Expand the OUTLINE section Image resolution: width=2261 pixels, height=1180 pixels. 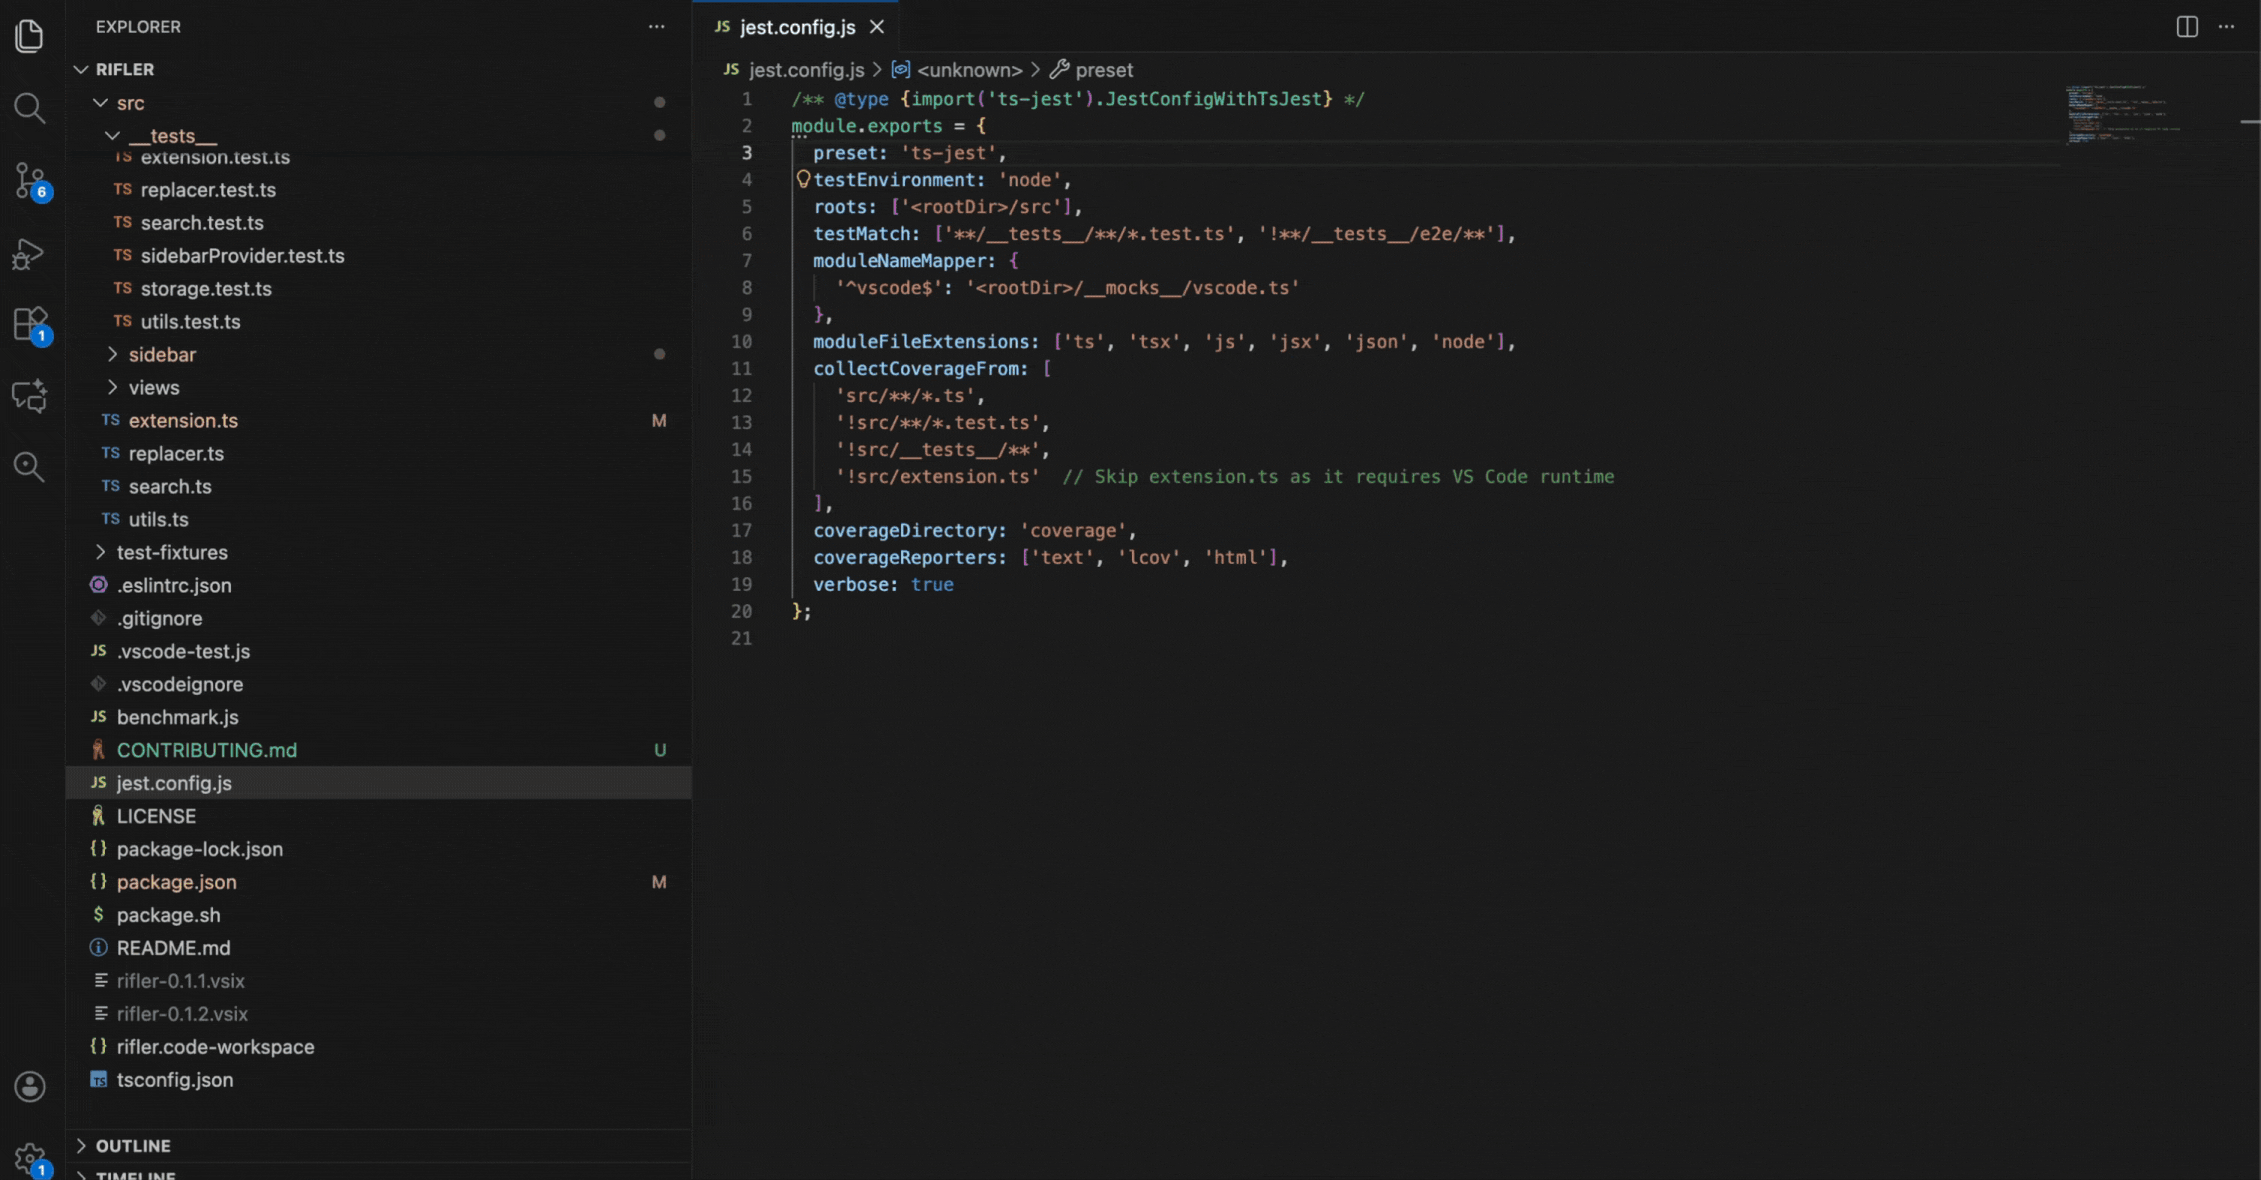[x=133, y=1145]
